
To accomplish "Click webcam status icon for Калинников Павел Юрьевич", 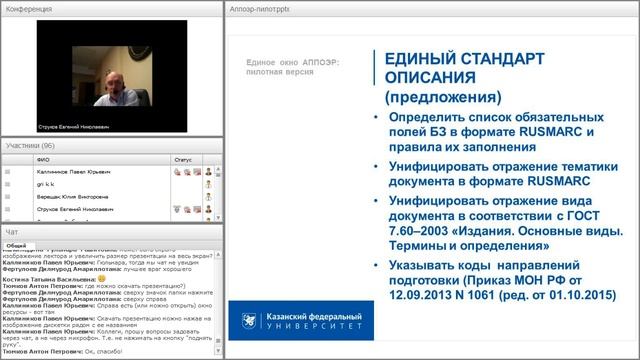I will (x=187, y=172).
